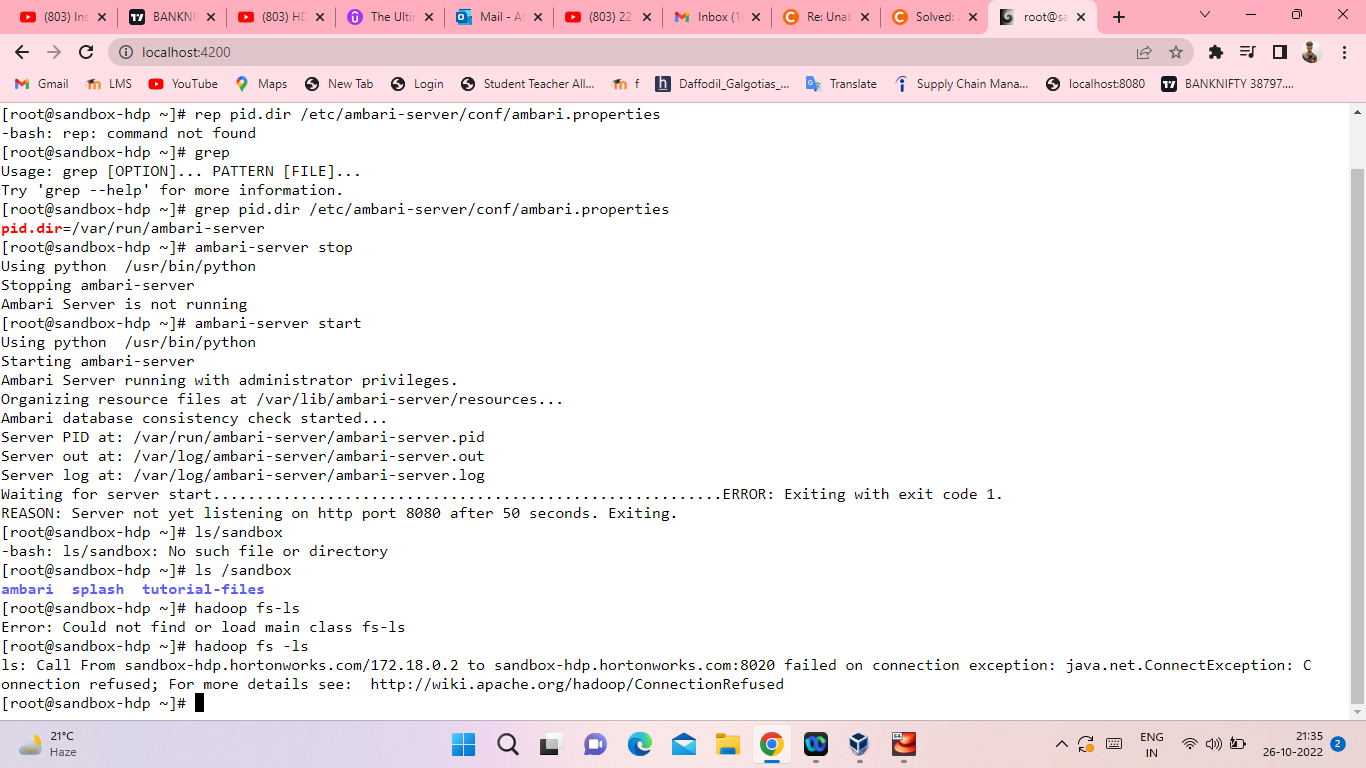This screenshot has width=1366, height=768.
Task: Open the Extensions puzzle icon
Action: (x=1216, y=51)
